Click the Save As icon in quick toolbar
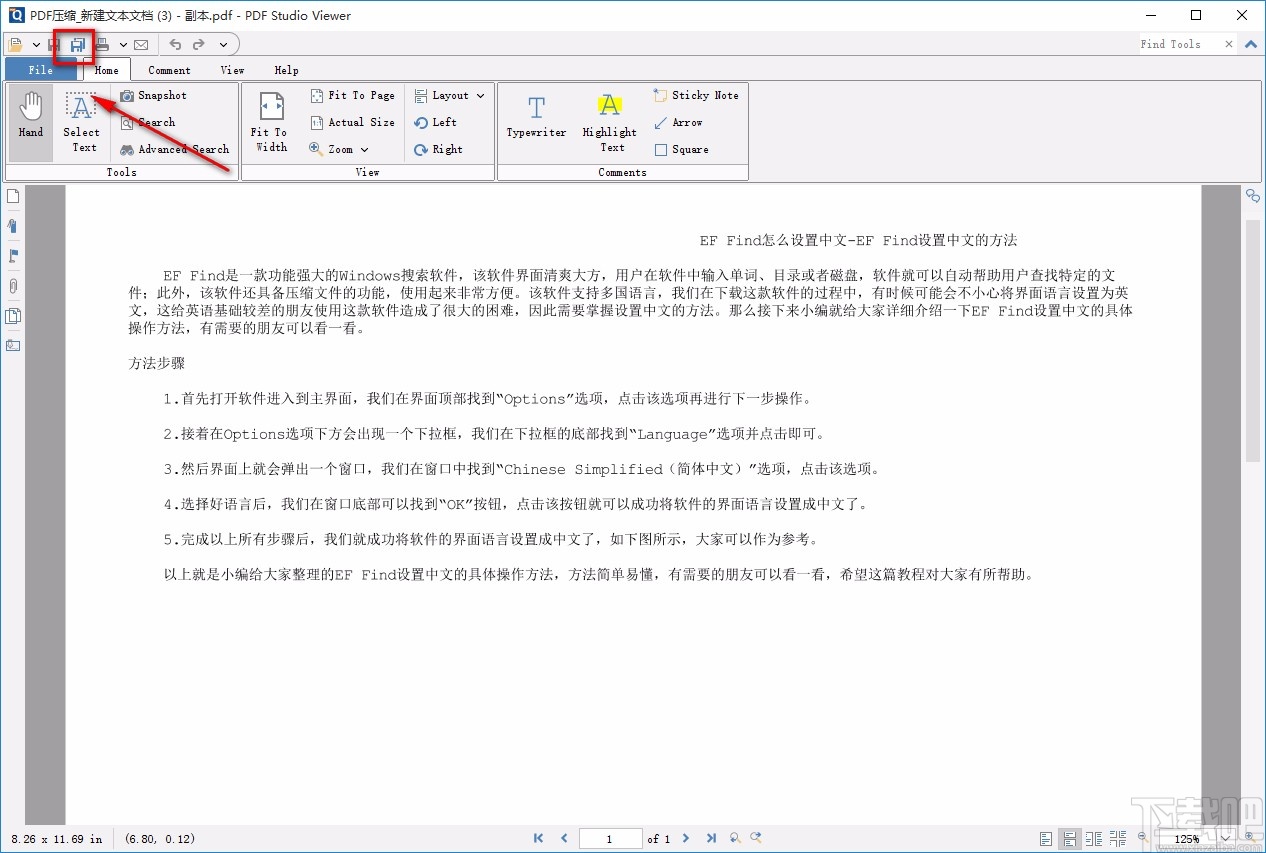The width and height of the screenshot is (1266, 853). 78,44
